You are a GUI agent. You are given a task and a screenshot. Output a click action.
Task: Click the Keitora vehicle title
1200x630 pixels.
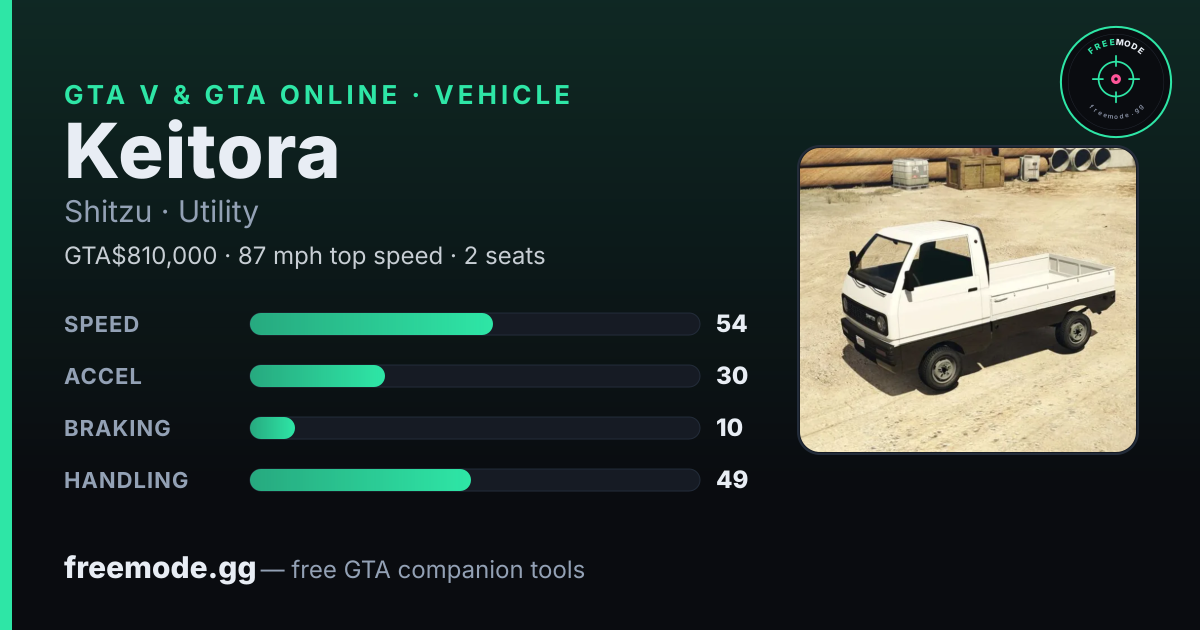click(x=202, y=153)
